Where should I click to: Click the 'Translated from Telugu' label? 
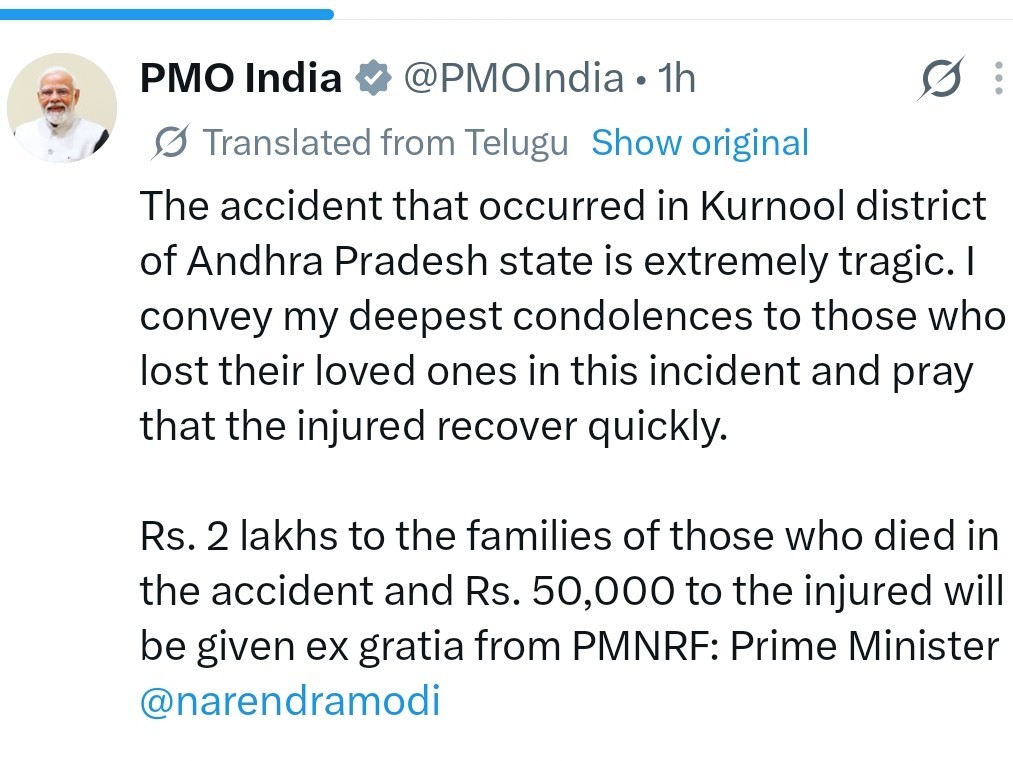(x=385, y=143)
